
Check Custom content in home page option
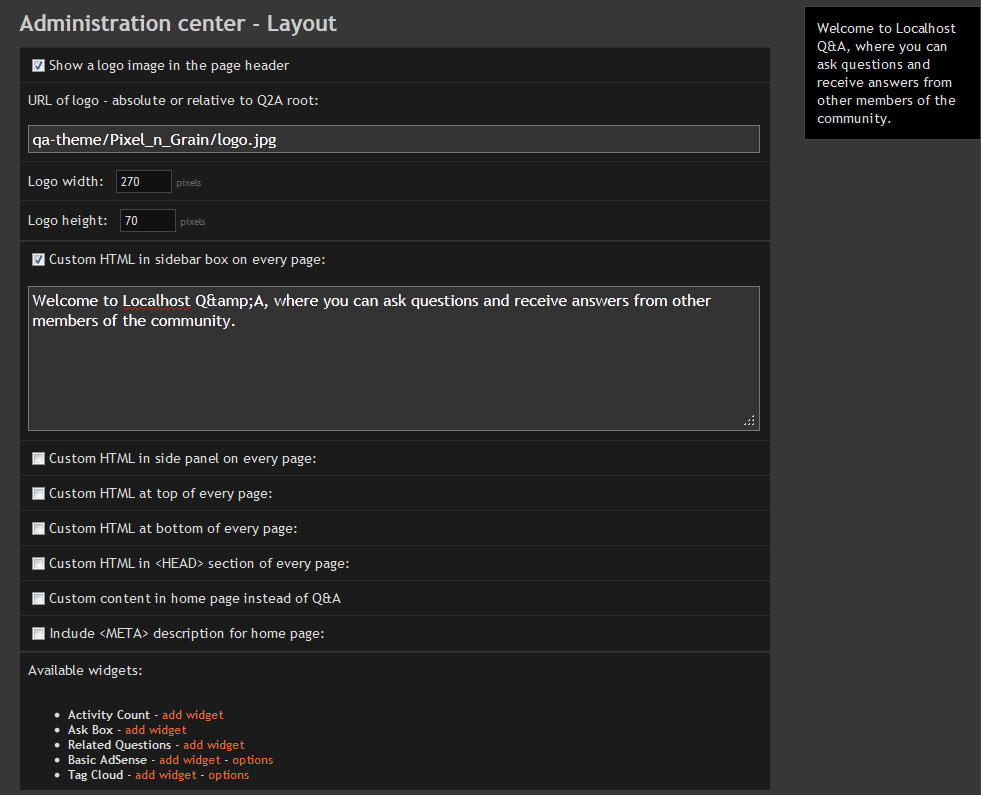[x=38, y=599]
